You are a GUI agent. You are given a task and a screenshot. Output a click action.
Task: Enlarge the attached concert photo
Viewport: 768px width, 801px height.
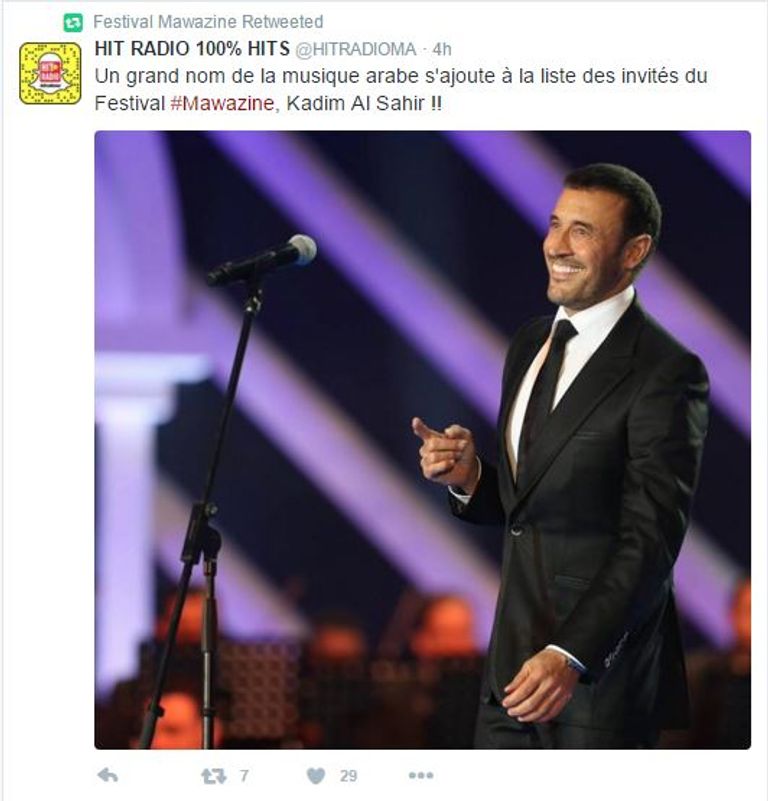click(x=423, y=440)
